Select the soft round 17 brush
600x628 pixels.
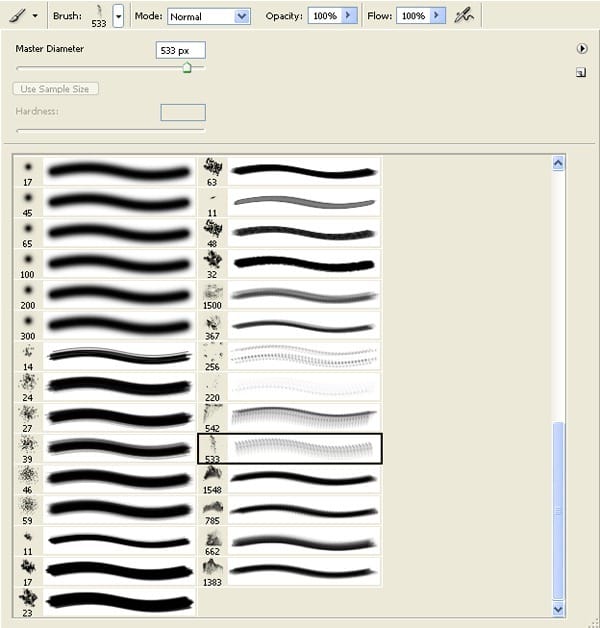click(105, 172)
